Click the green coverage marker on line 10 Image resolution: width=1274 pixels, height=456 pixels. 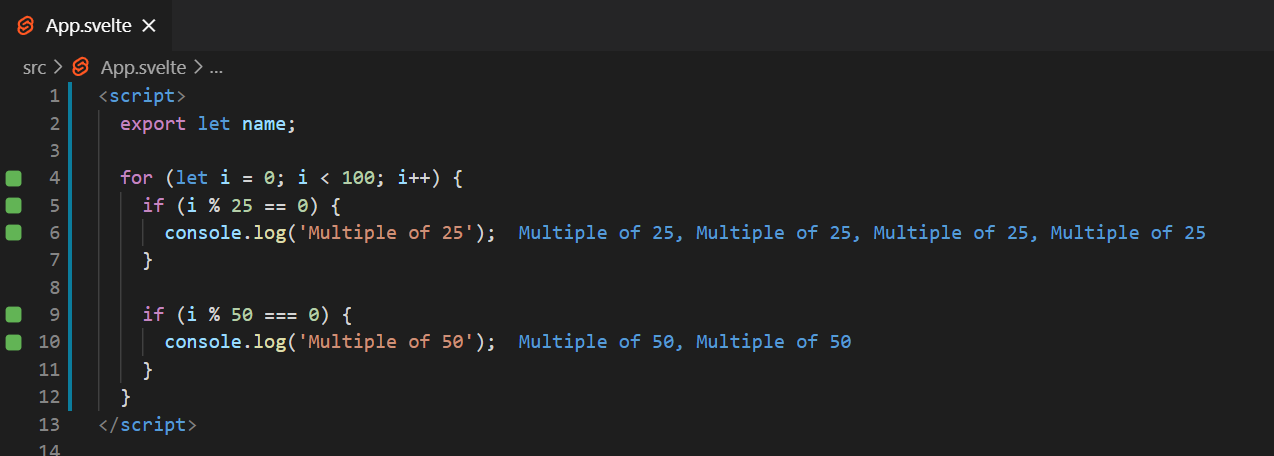tap(13, 342)
